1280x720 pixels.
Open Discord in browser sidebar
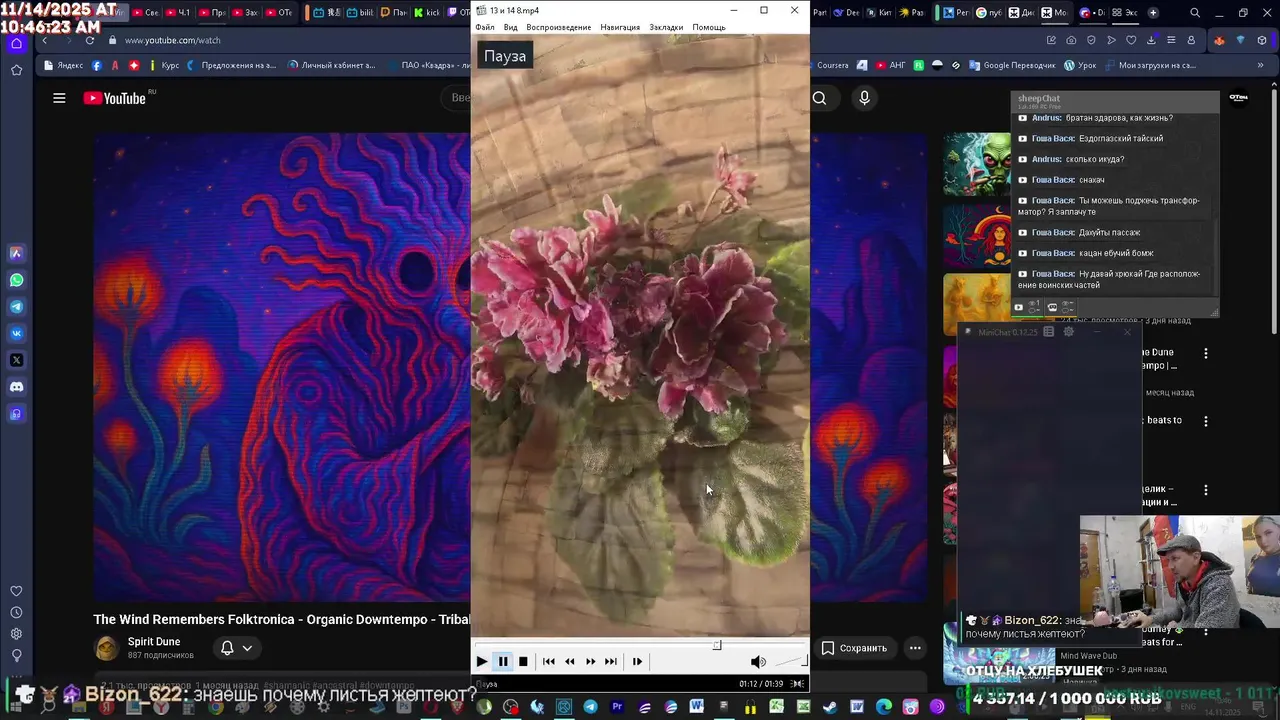(16, 387)
